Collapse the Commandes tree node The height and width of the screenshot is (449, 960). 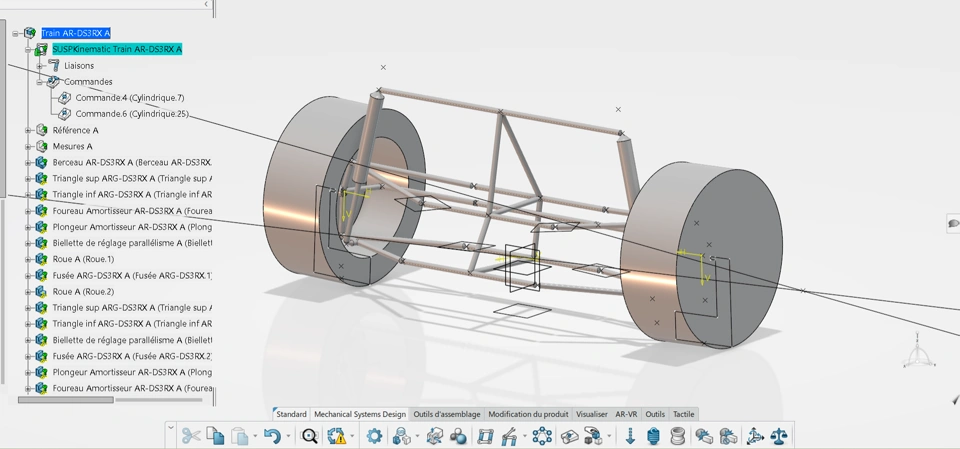pyautogui.click(x=39, y=81)
